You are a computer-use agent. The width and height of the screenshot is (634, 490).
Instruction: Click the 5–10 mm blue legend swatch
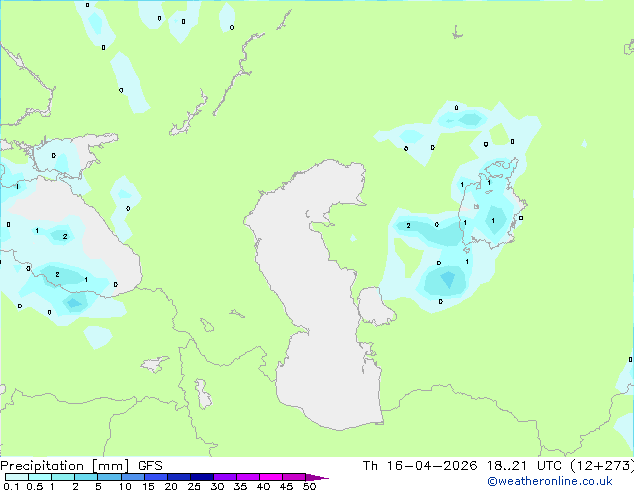tap(109, 477)
